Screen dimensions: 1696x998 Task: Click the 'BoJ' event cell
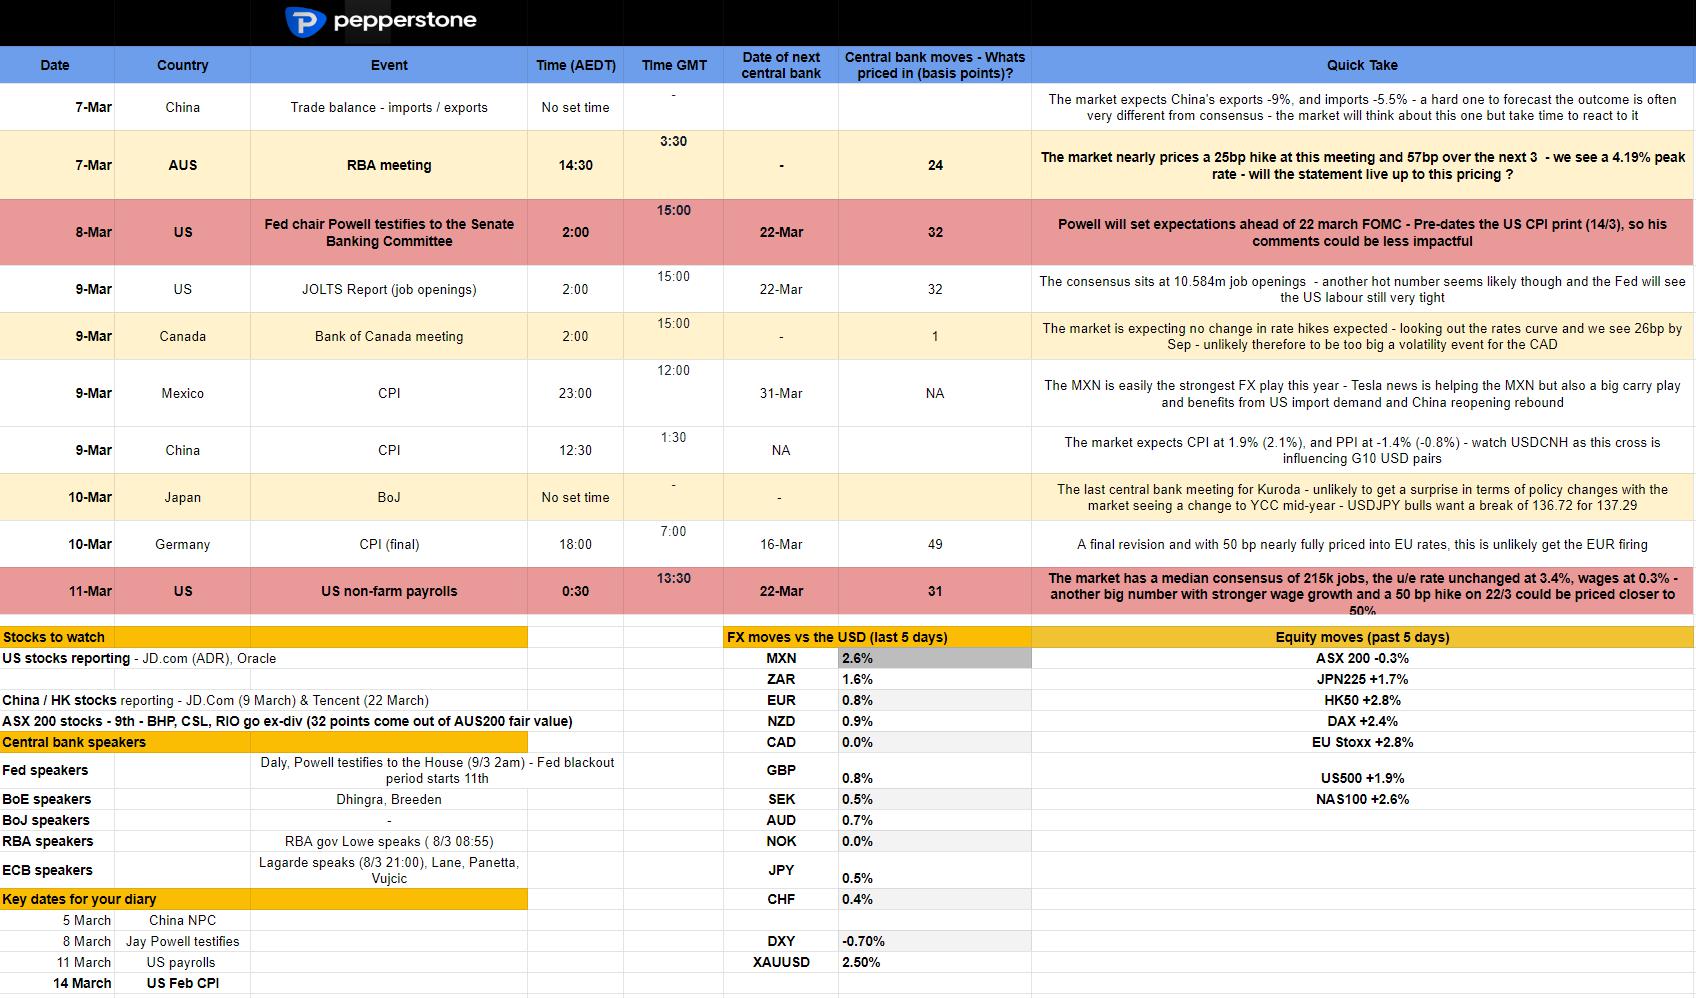389,497
